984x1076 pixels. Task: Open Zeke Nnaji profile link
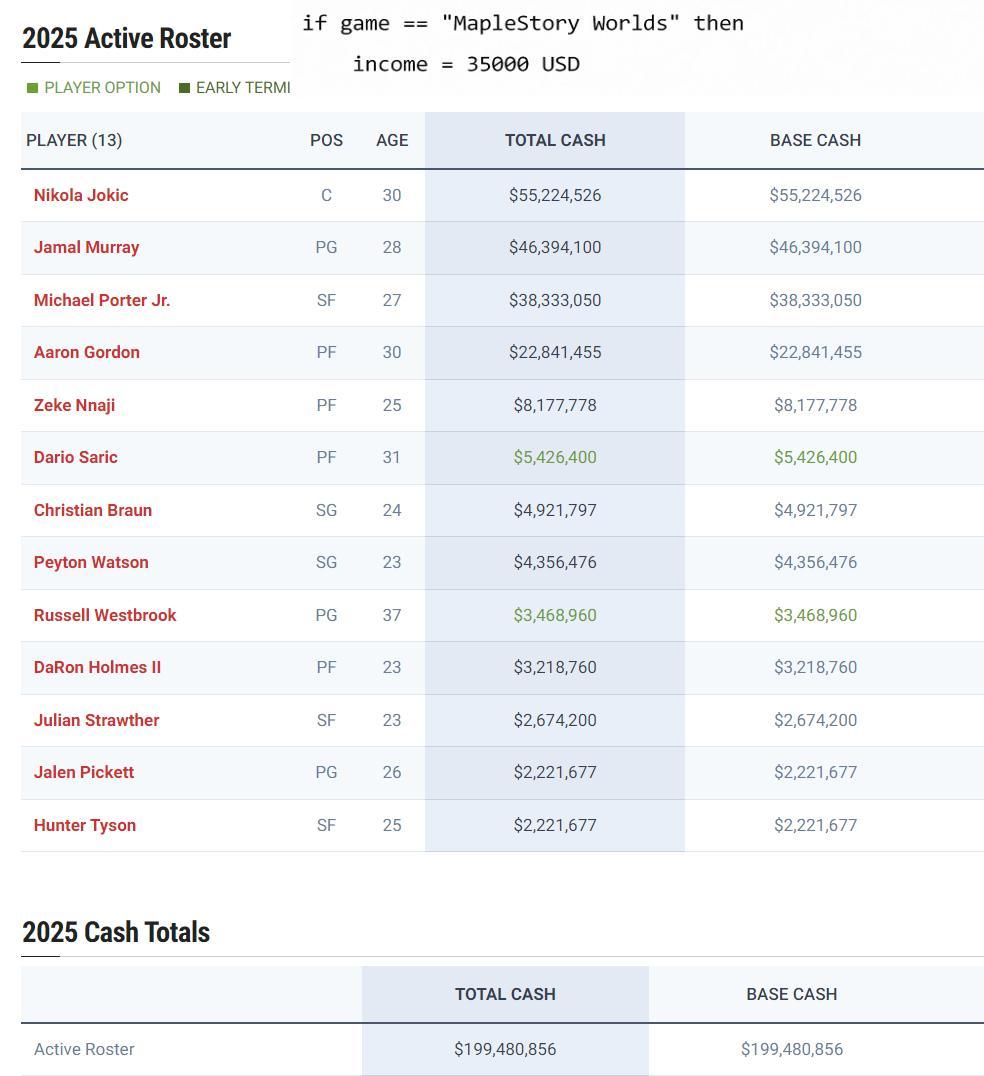click(x=74, y=405)
